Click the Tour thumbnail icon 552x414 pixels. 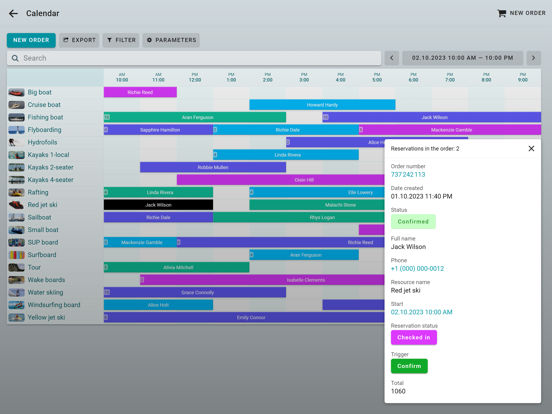point(17,268)
